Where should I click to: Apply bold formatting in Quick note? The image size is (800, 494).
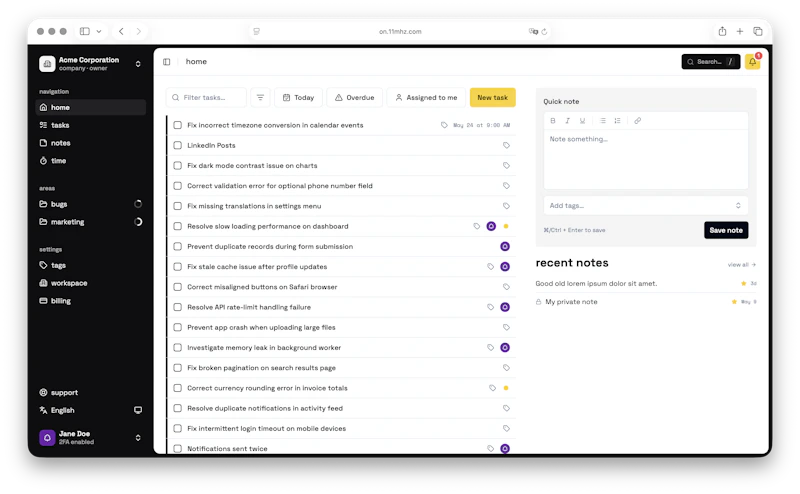click(x=553, y=121)
